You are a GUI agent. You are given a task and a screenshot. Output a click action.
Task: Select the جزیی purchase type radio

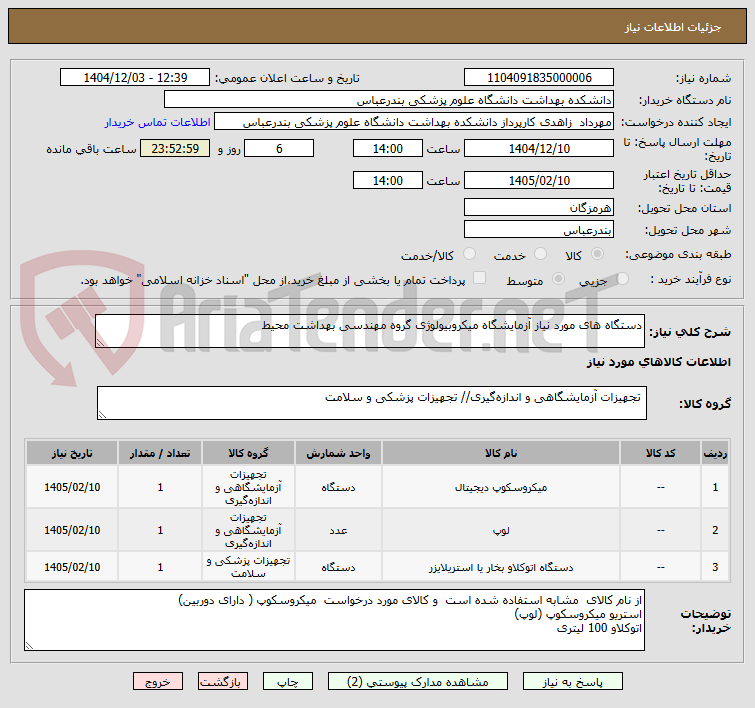pos(622,278)
